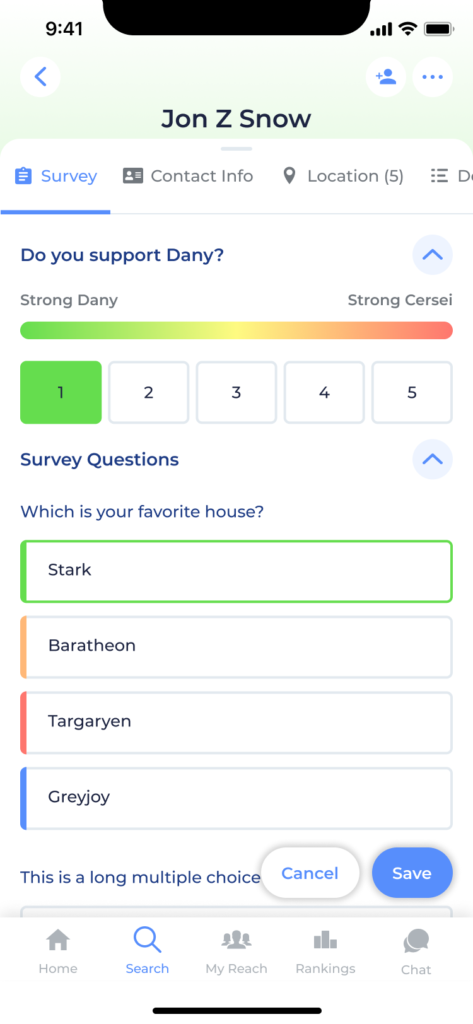Tap the Cancel button
The height and width of the screenshot is (1024, 473).
310,873
